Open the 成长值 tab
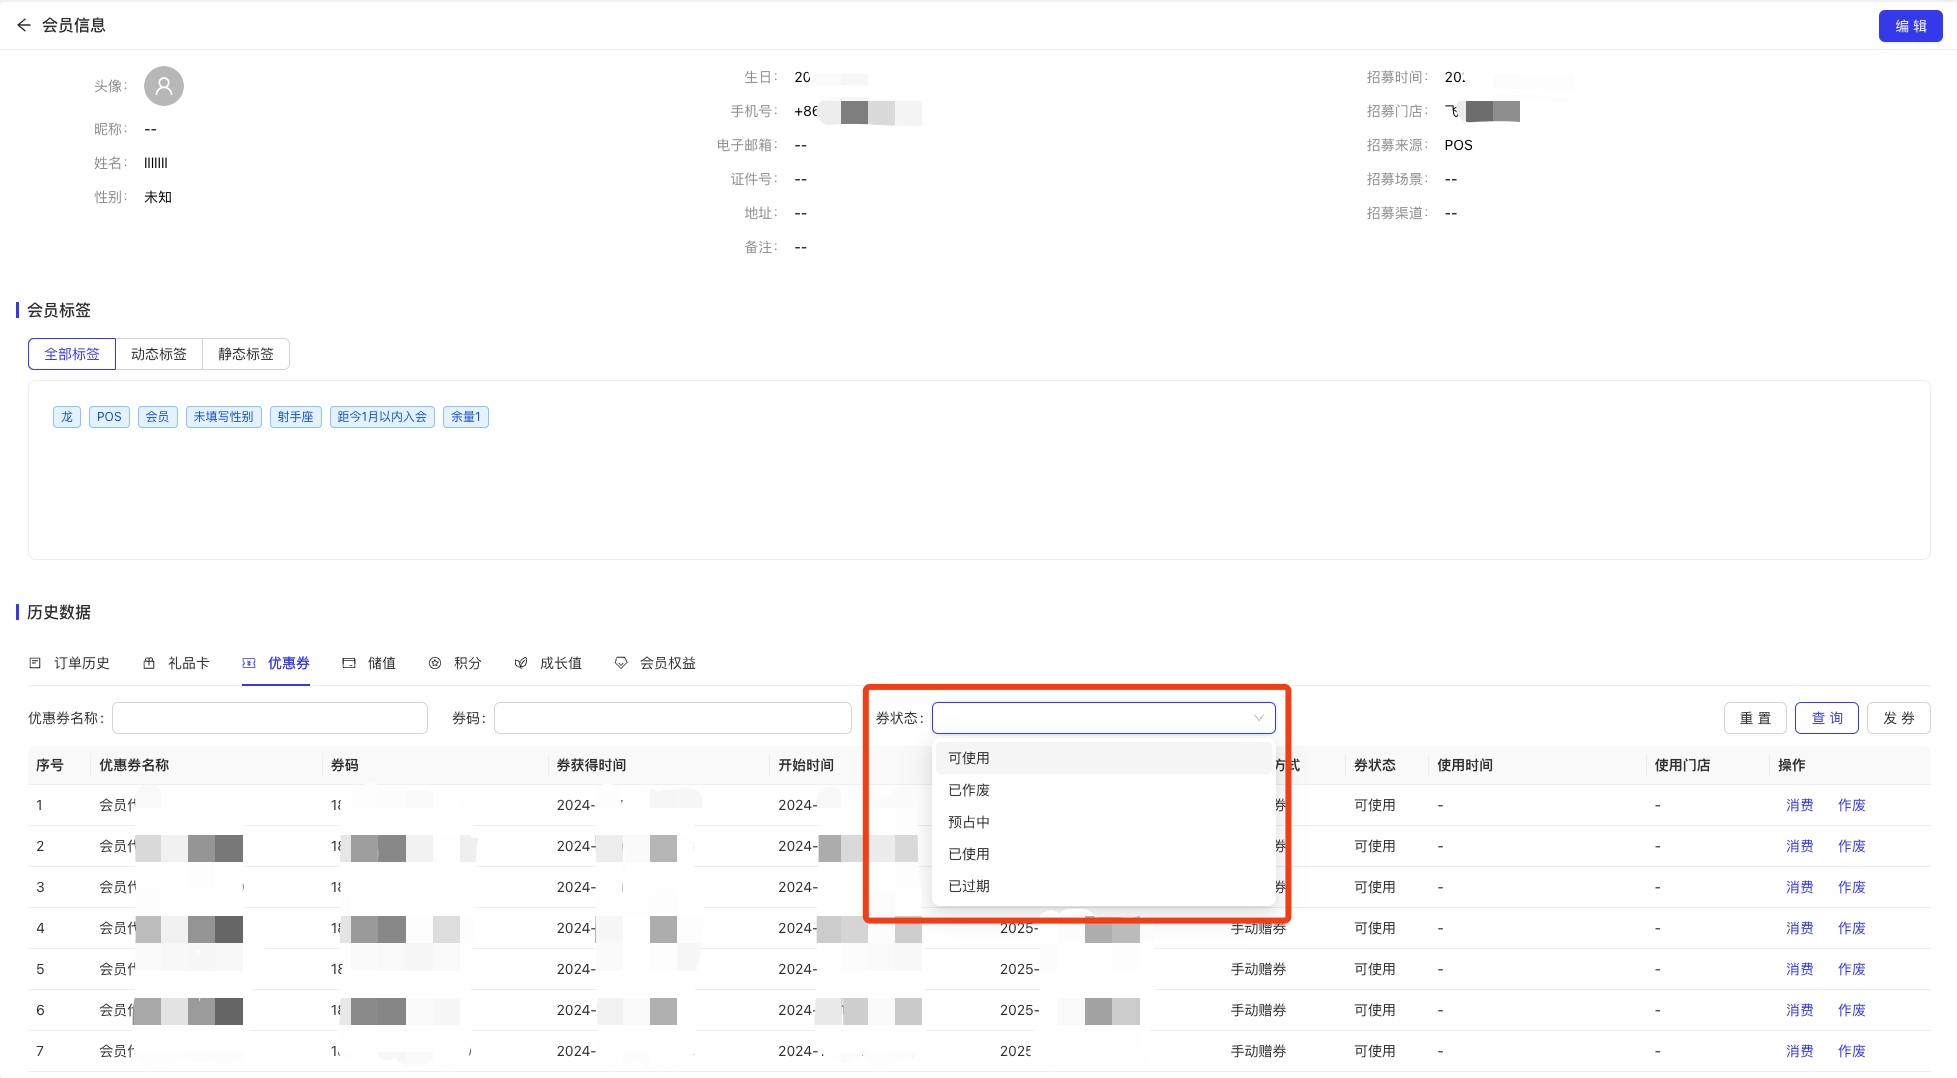The height and width of the screenshot is (1078, 1957). pos(548,663)
